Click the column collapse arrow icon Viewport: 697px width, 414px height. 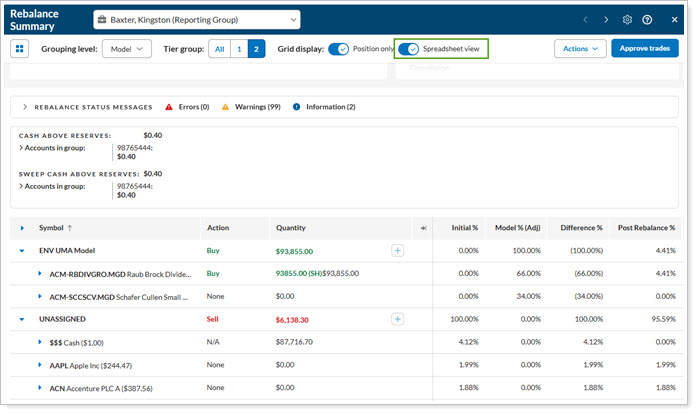coord(424,228)
